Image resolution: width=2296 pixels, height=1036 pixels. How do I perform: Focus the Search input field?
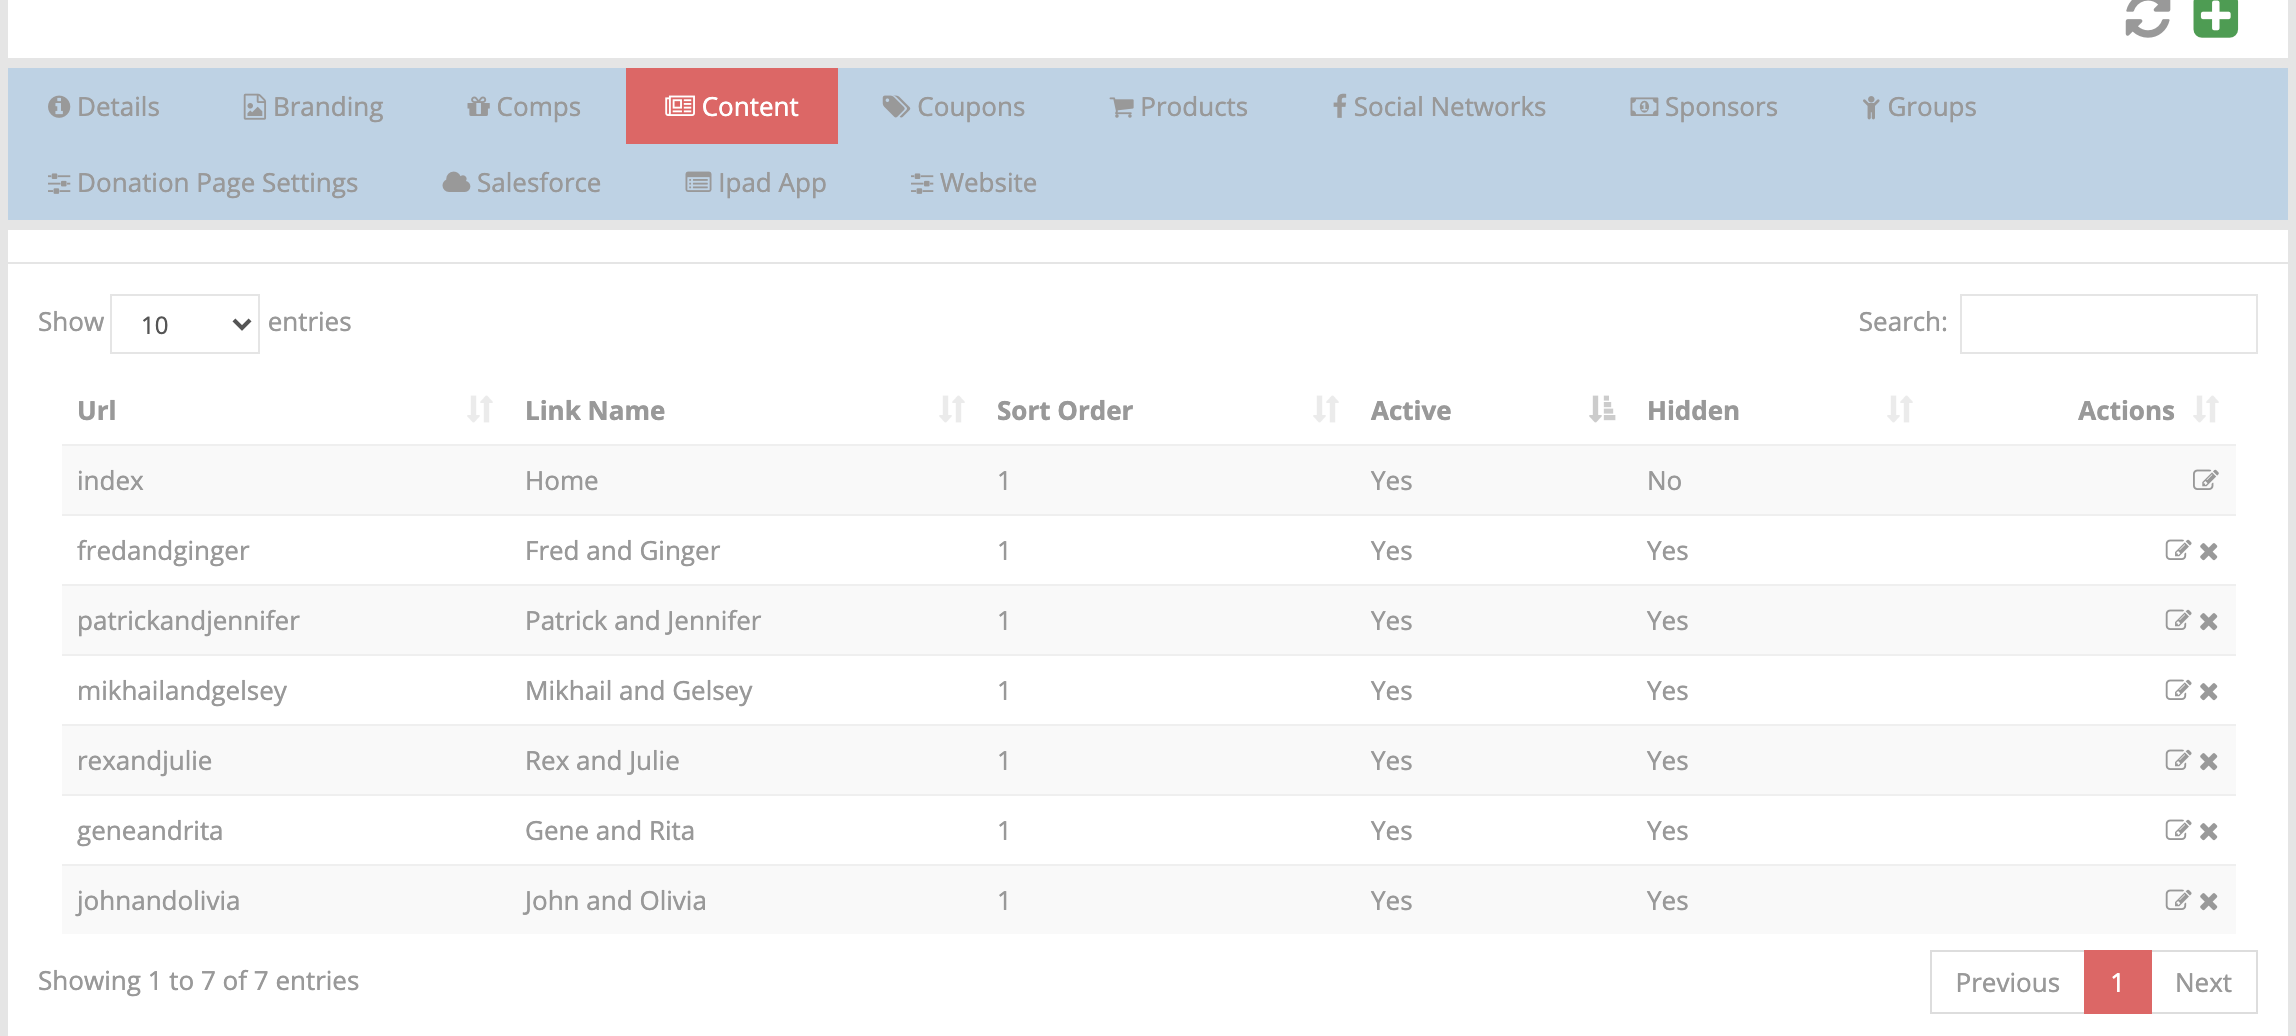point(2108,324)
